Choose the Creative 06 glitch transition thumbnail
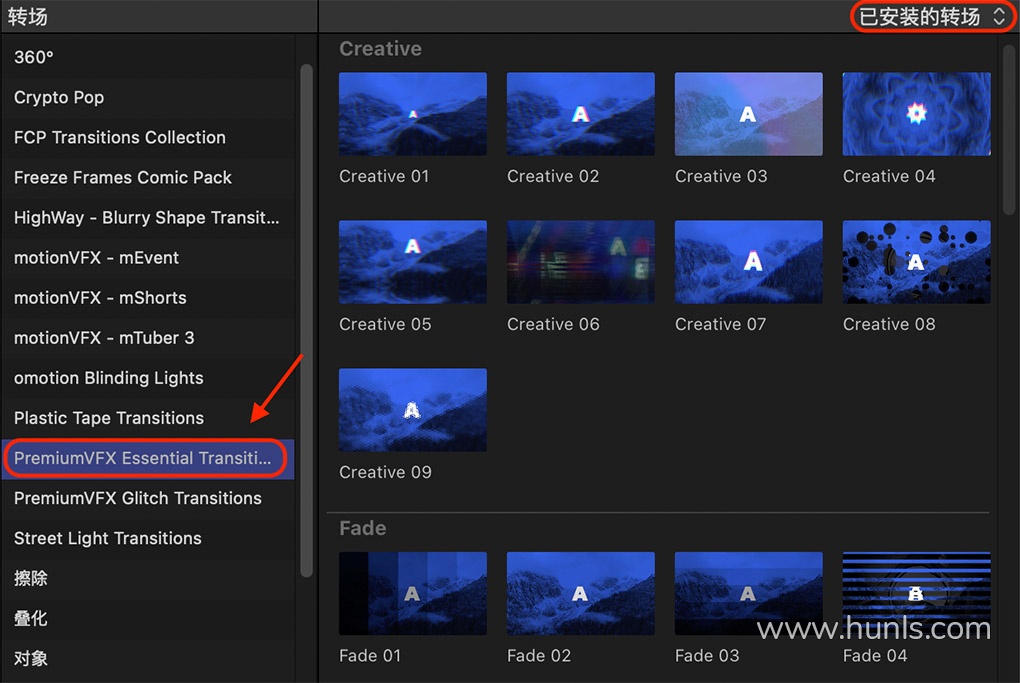The image size is (1020, 683). pos(580,261)
